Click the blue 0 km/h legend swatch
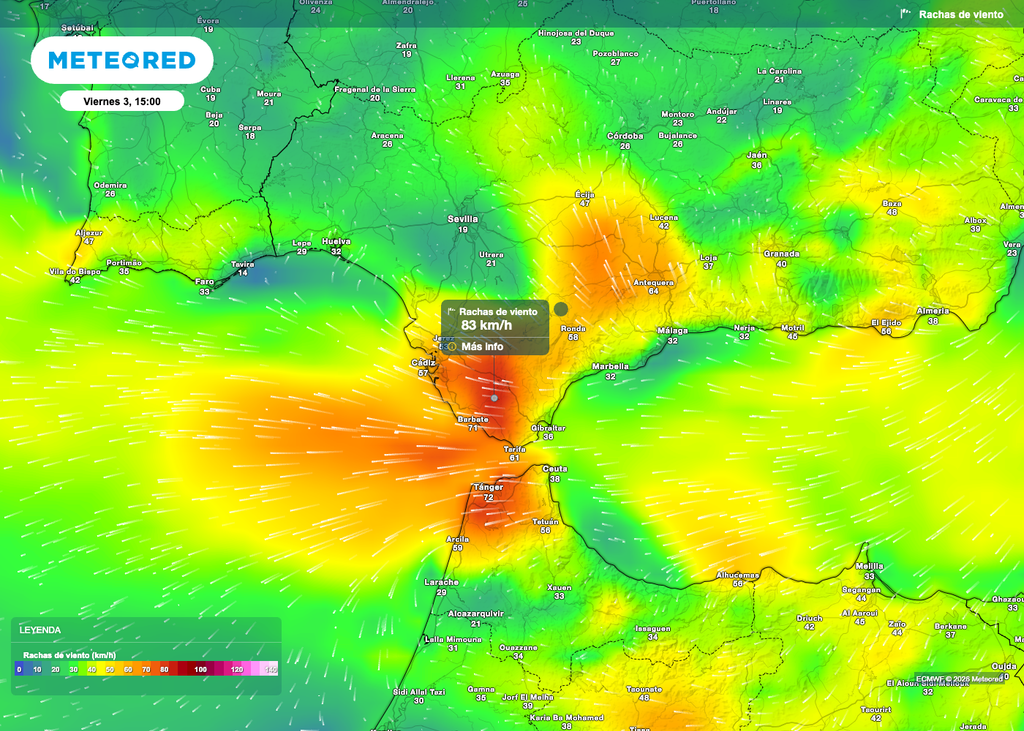The height and width of the screenshot is (731, 1024). coord(20,669)
